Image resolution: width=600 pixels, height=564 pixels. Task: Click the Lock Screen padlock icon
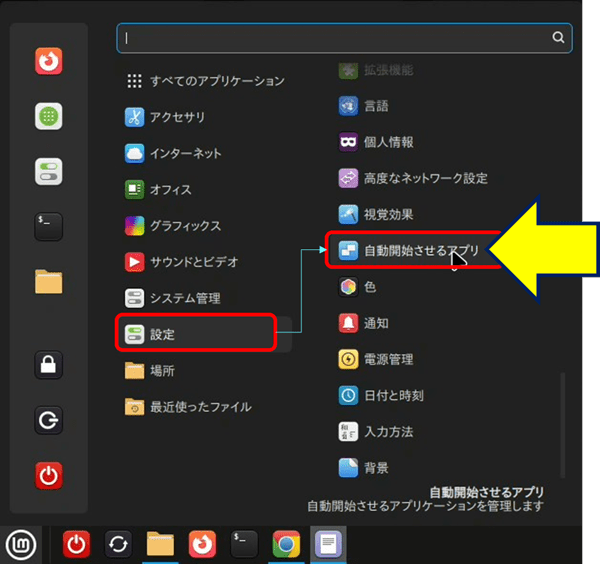[x=49, y=365]
